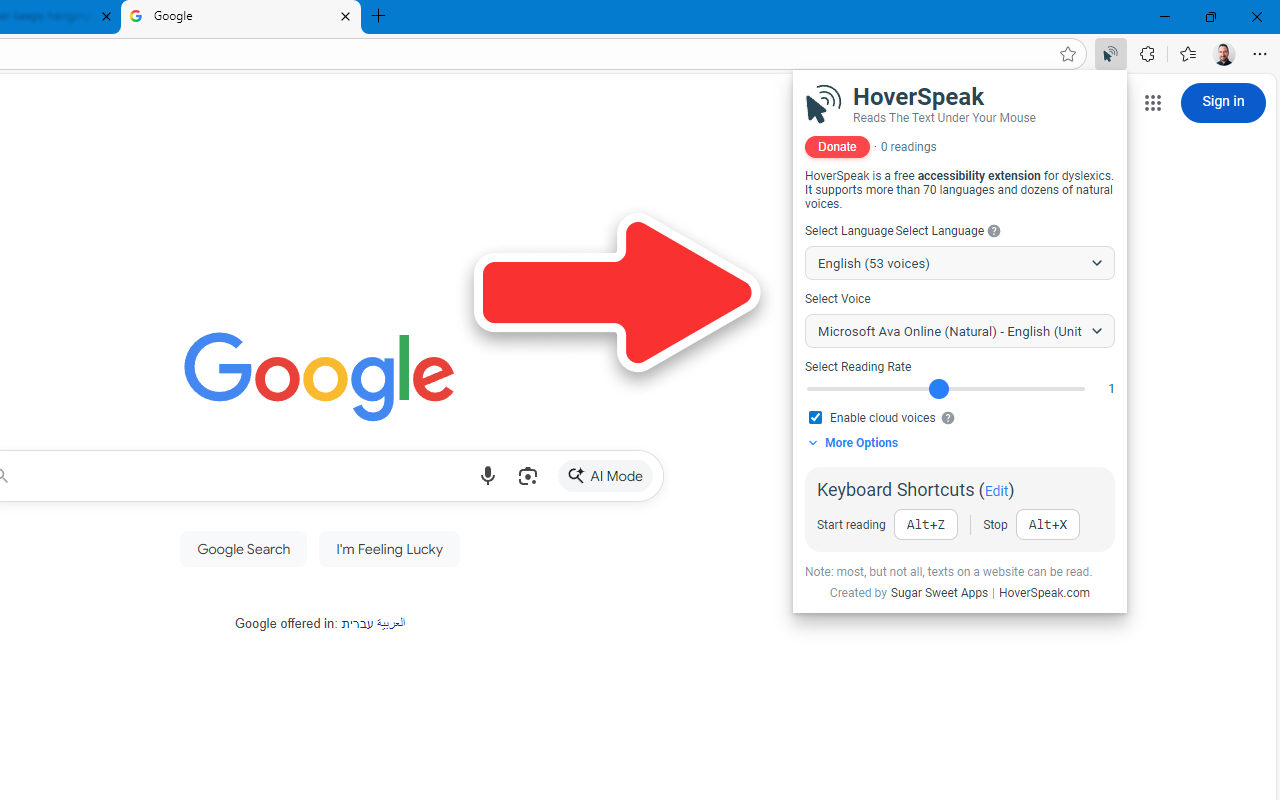Viewport: 1280px width, 800px height.
Task: Click the Google search input field
Action: click(240, 476)
